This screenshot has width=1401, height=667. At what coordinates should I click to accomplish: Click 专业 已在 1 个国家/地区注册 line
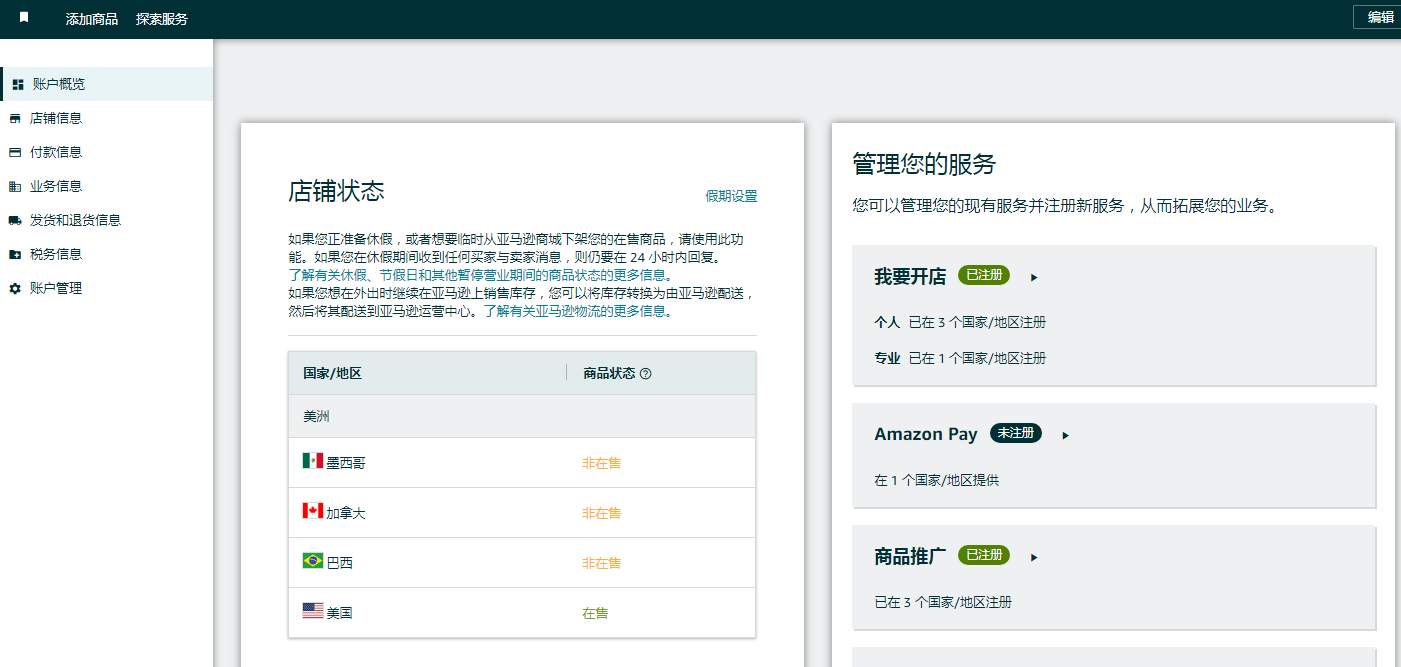click(x=960, y=358)
